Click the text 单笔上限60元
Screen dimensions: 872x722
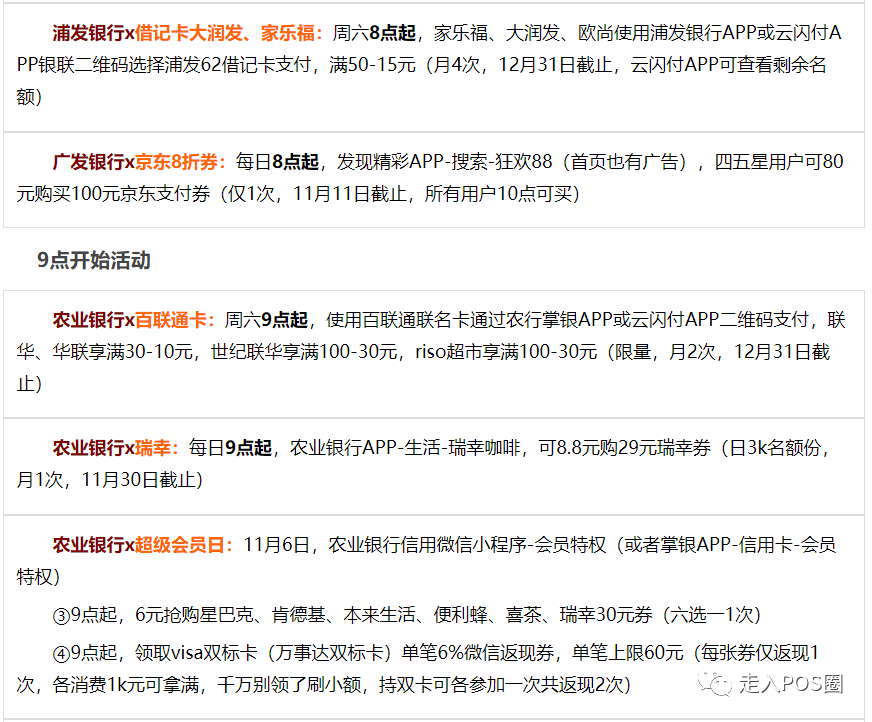click(627, 652)
